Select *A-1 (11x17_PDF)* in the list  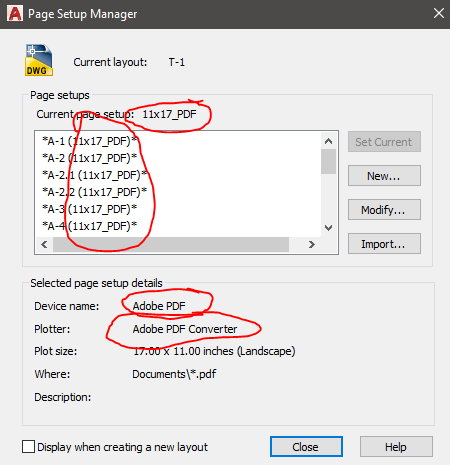[90, 141]
